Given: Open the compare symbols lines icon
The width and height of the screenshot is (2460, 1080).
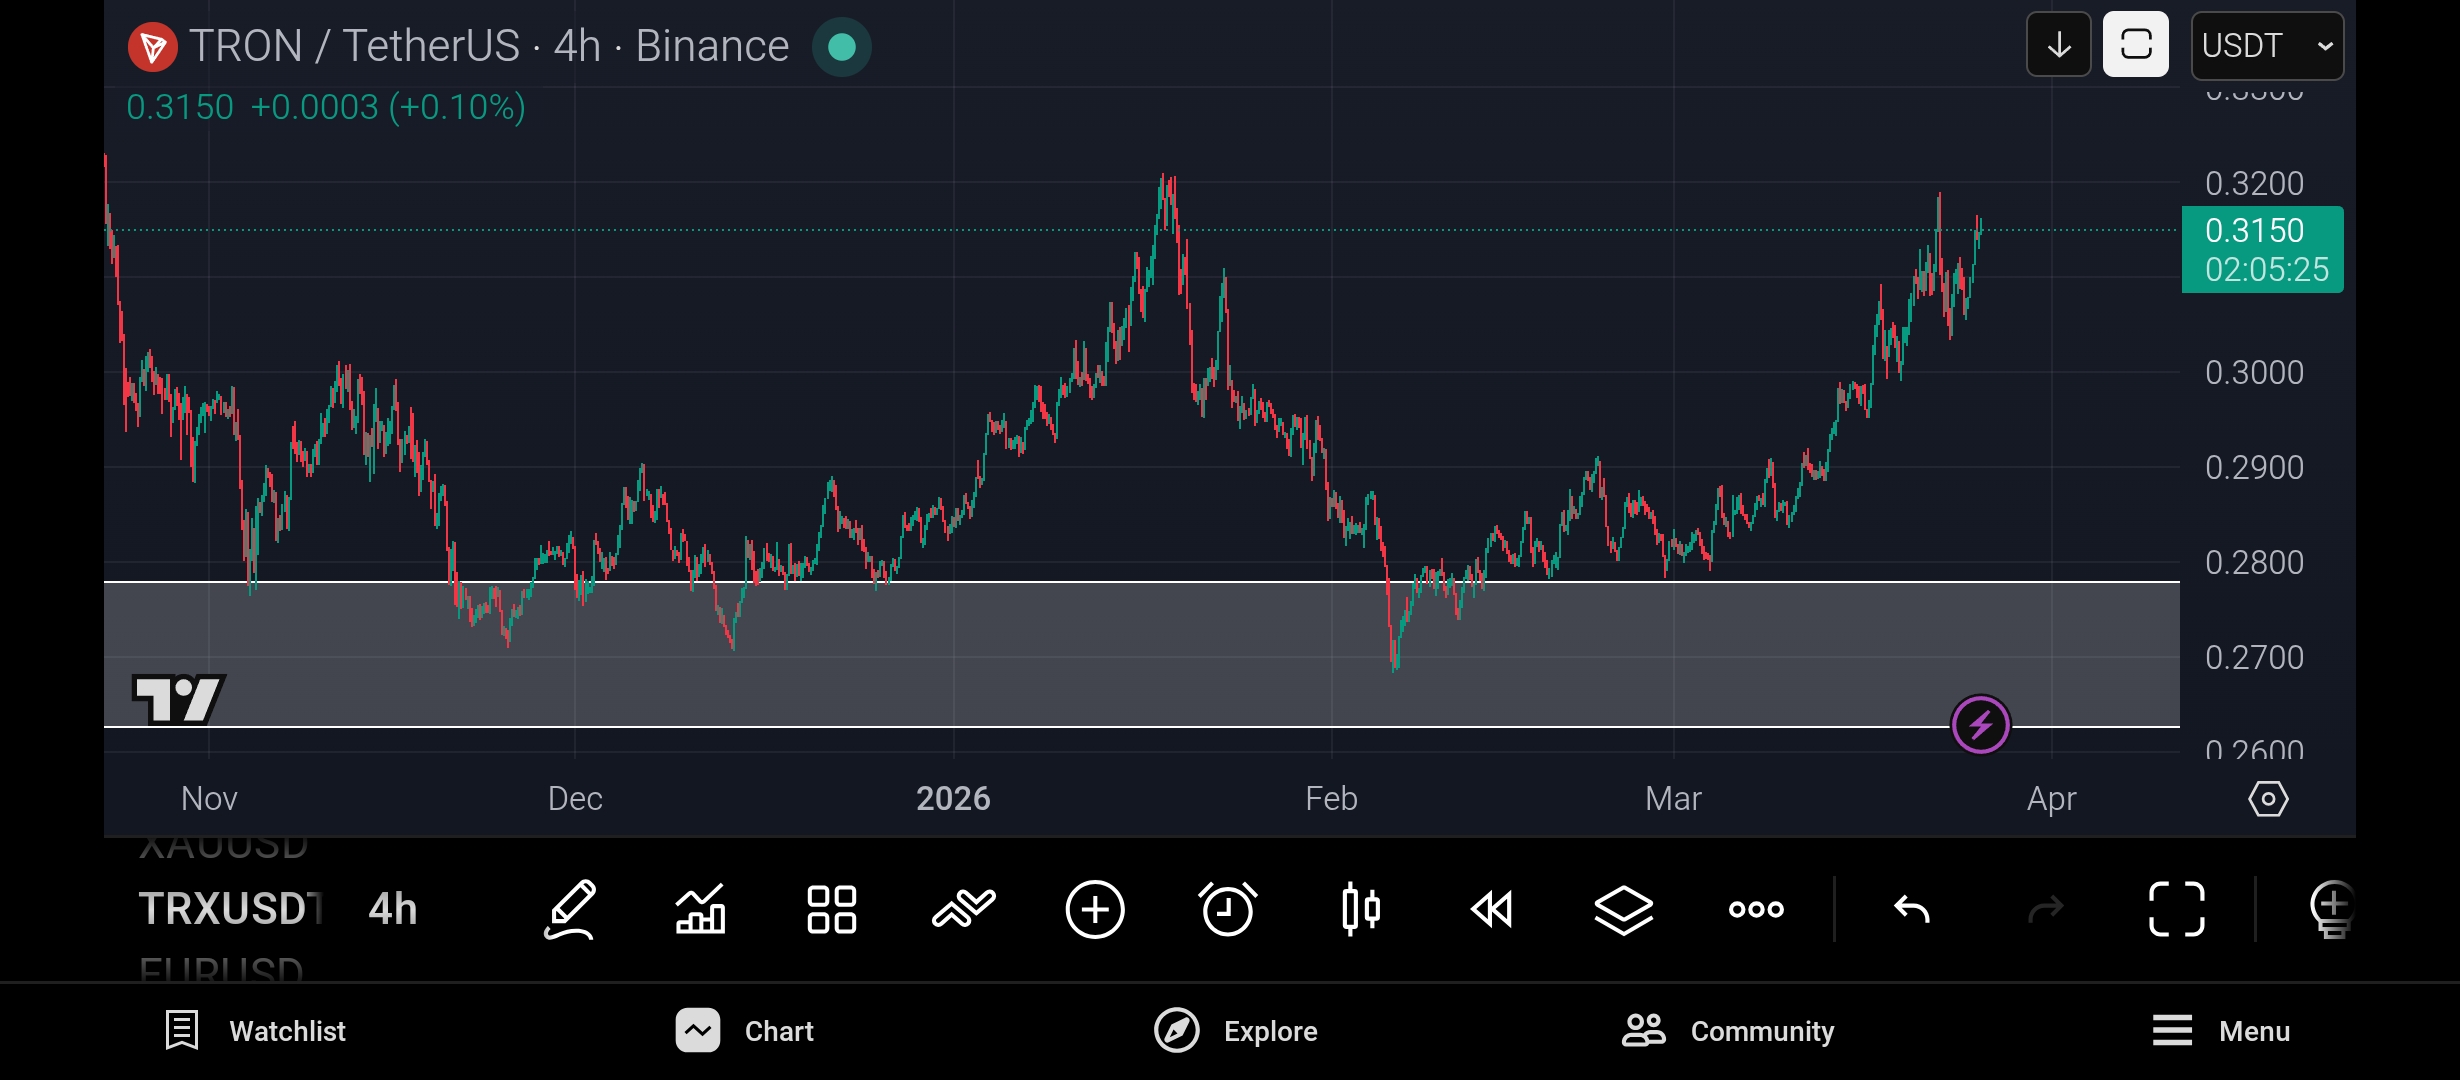Looking at the screenshot, I should [x=963, y=909].
